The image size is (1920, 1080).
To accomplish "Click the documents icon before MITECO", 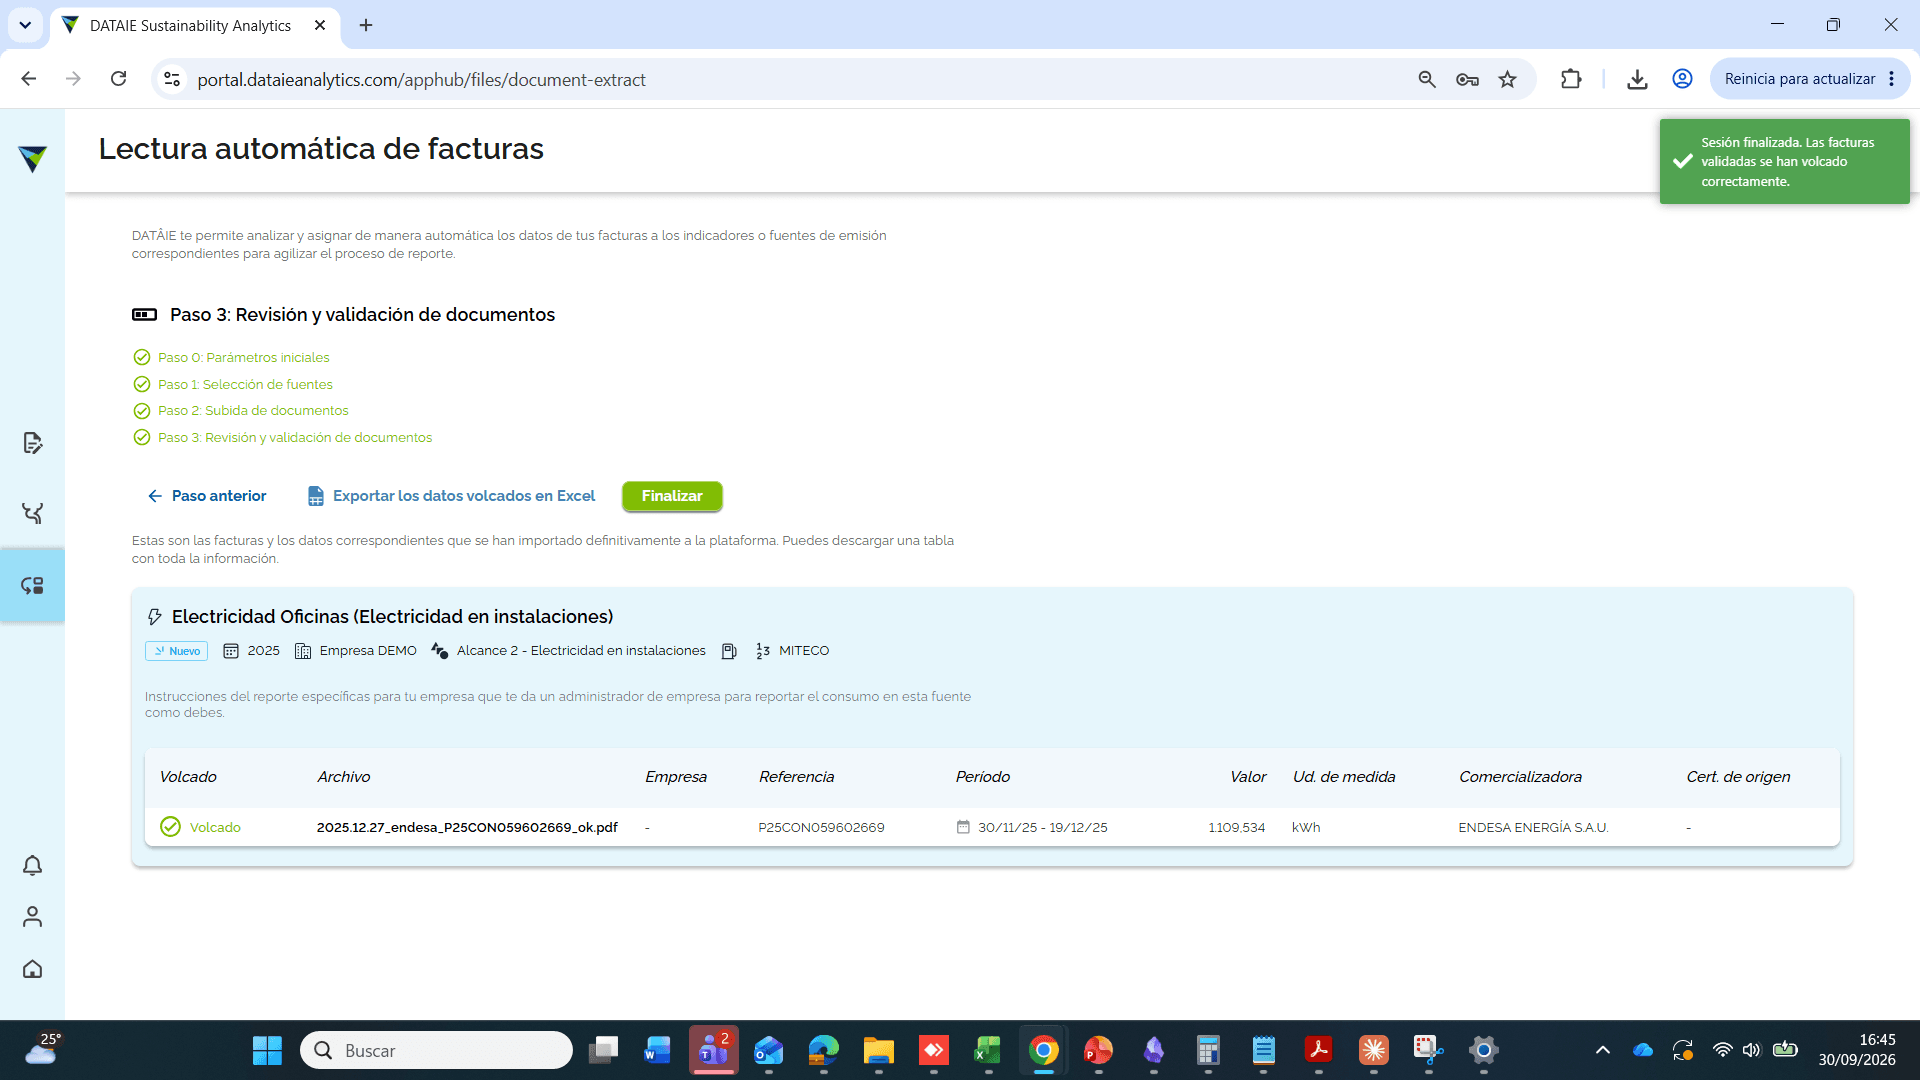I will [x=729, y=651].
